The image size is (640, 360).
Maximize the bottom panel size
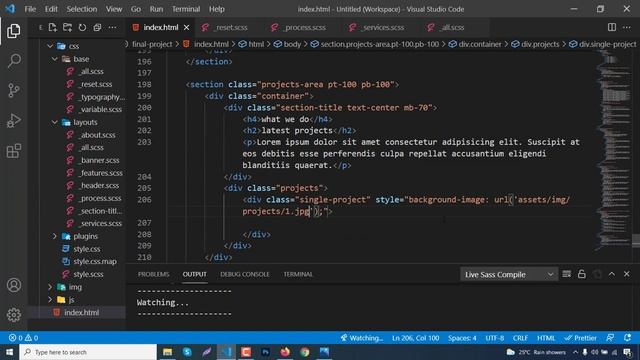[x=611, y=274]
